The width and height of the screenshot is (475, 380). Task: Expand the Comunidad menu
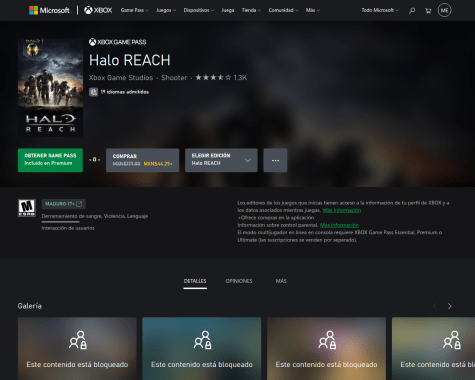tap(284, 10)
